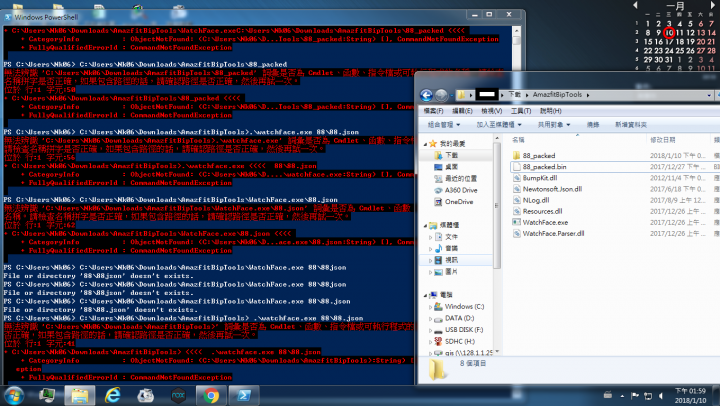Open the 共用對象 dropdown

[554, 124]
